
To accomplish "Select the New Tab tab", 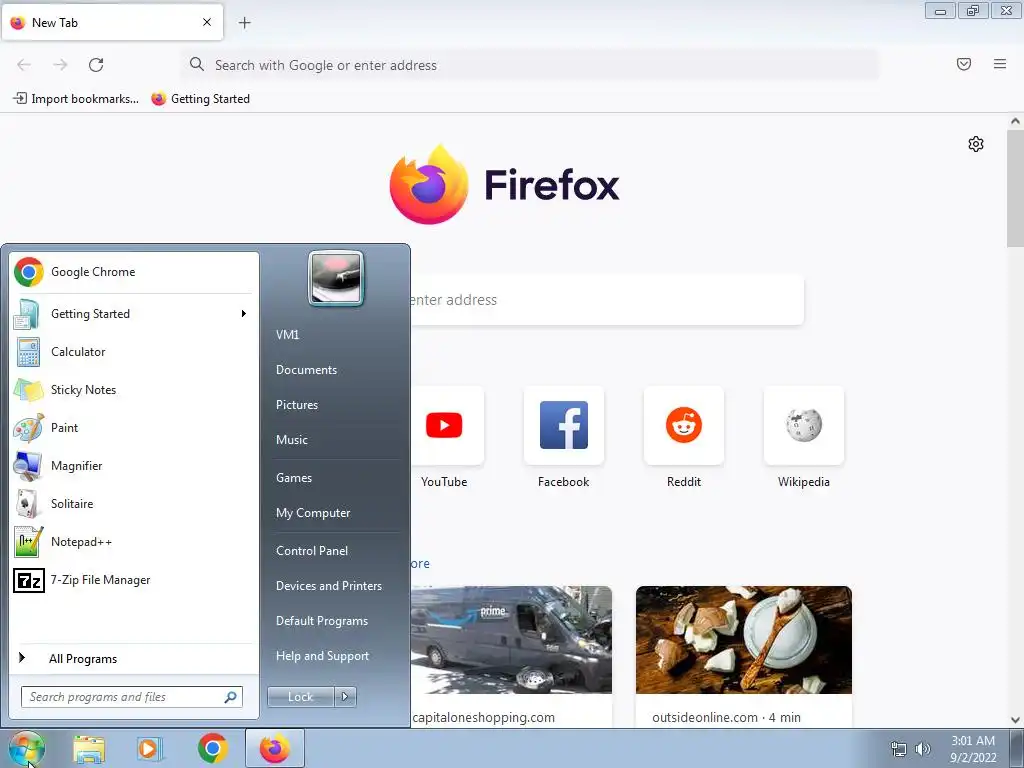I will 112,22.
